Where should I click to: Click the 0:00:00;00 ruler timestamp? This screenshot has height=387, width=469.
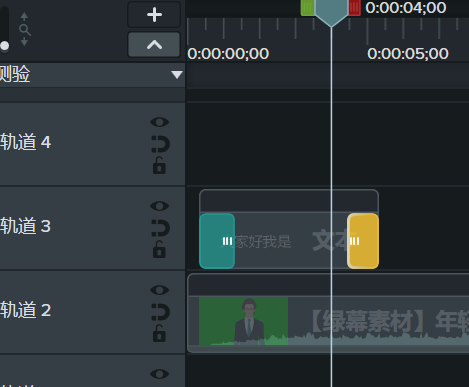pyautogui.click(x=228, y=54)
